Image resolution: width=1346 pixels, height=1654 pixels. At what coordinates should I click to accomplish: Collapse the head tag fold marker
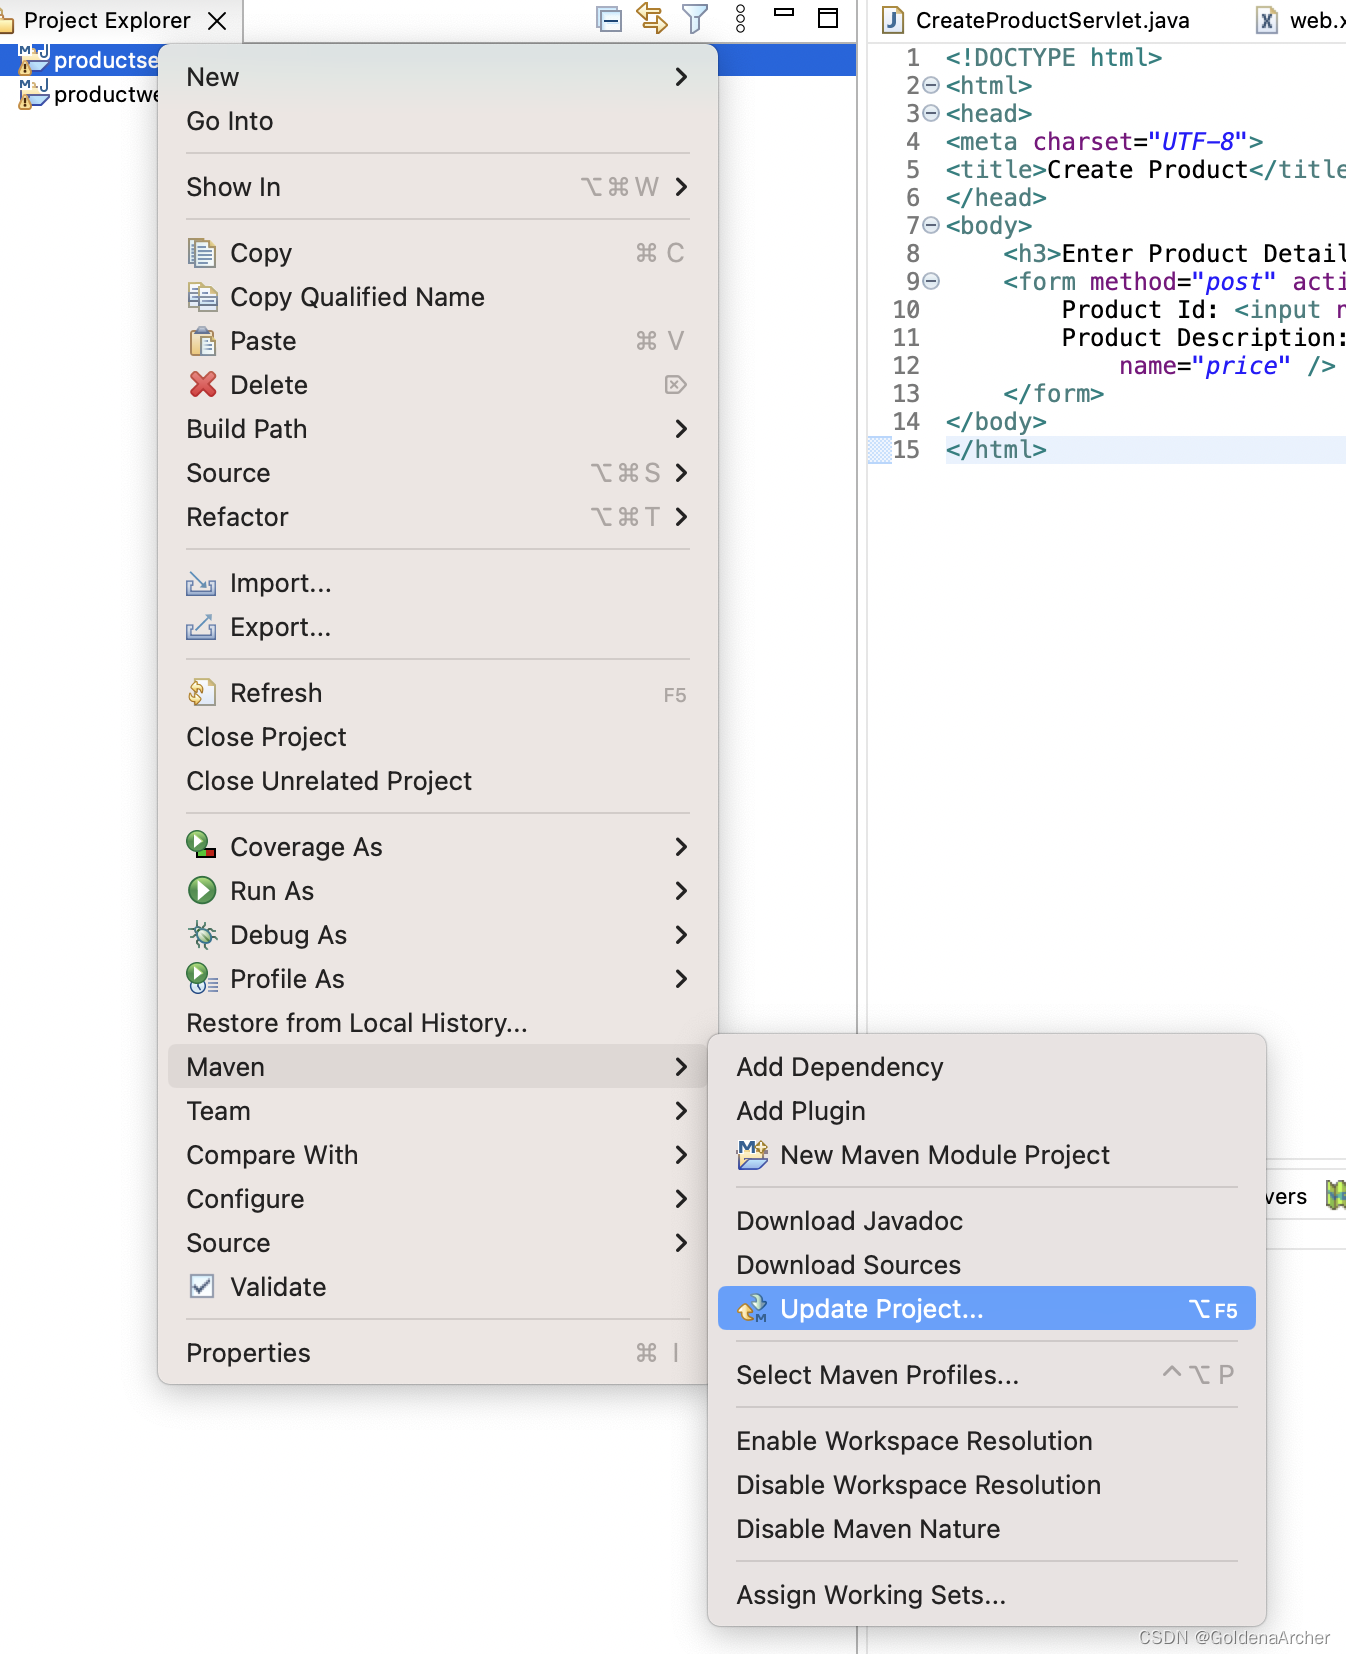click(x=931, y=113)
